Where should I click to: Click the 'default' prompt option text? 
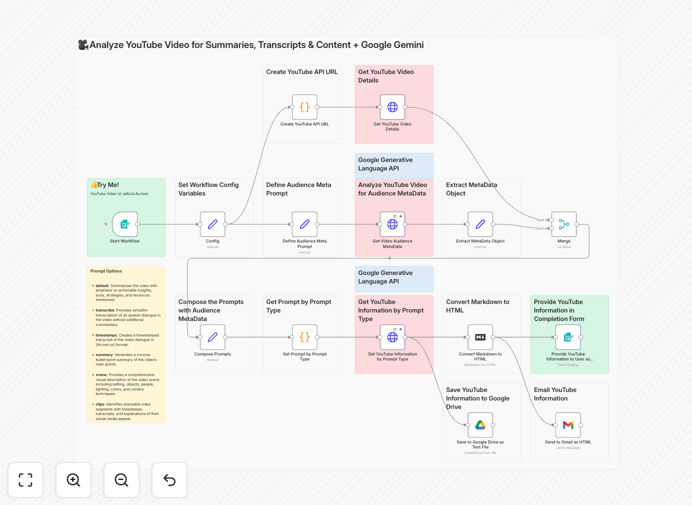point(126,293)
